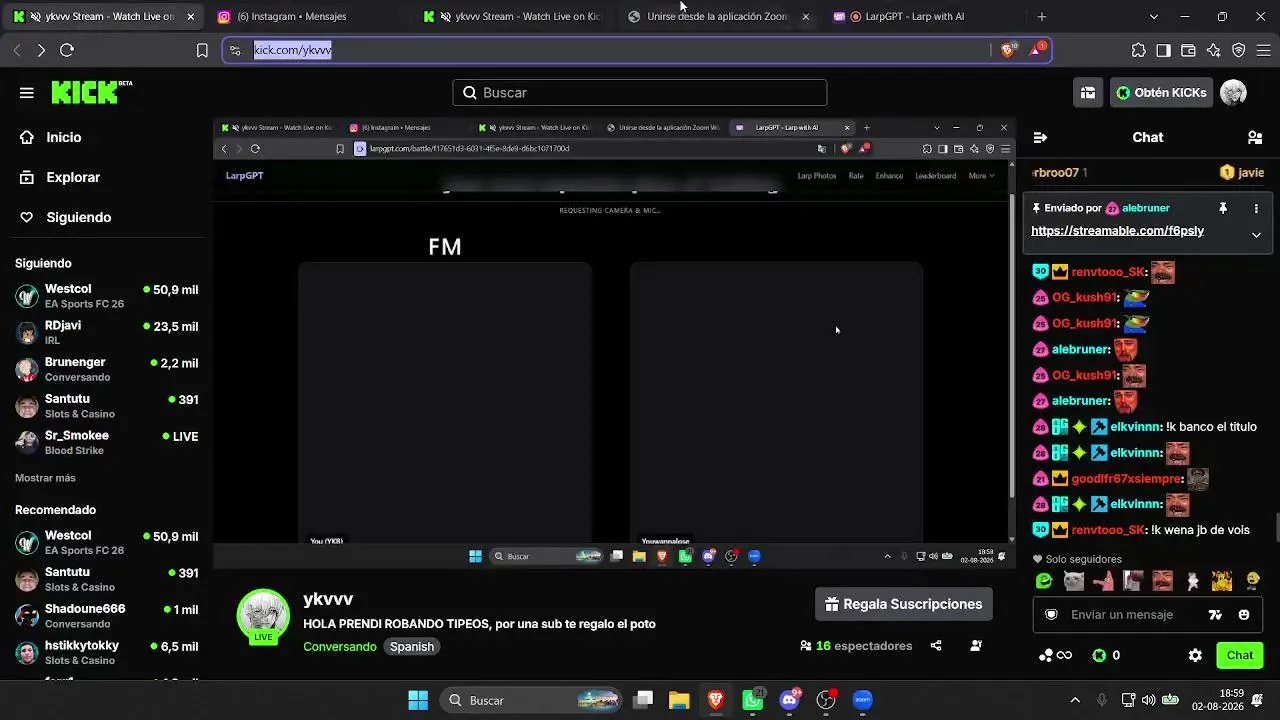Open WhatsApp from the taskbar
Viewport: 1280px width, 720px height.
pos(753,700)
